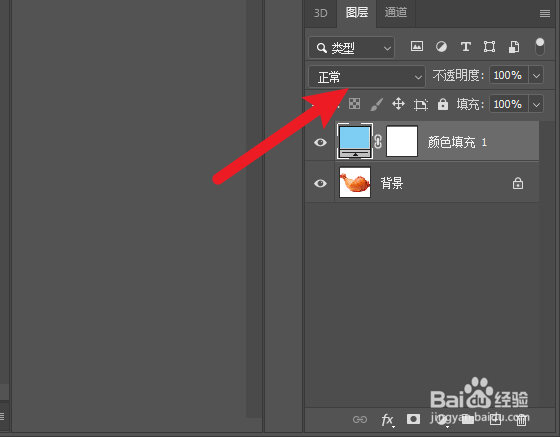Lock transparent pixels checkerboard icon
This screenshot has height=437, width=560.
[354, 104]
